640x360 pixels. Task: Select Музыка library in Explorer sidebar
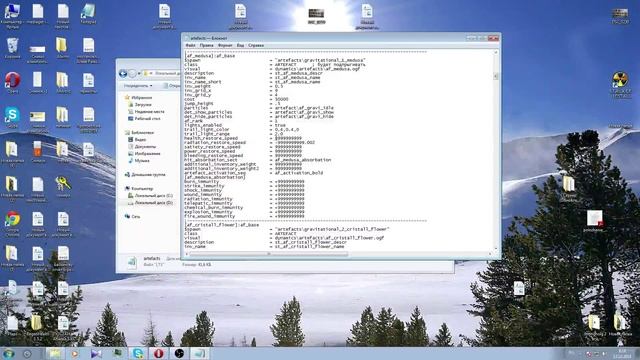[x=139, y=160]
